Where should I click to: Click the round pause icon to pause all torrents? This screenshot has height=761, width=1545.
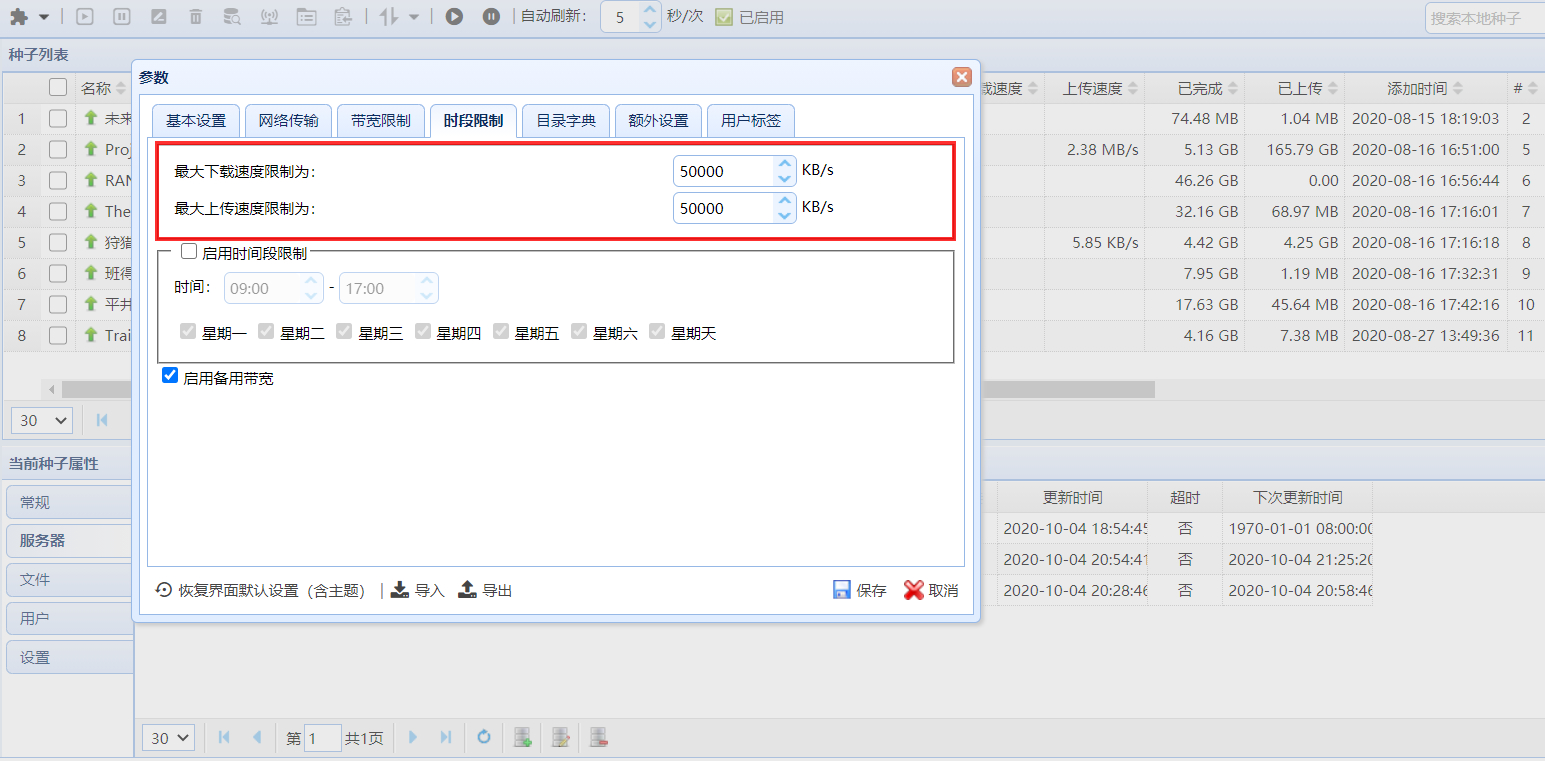tap(491, 17)
